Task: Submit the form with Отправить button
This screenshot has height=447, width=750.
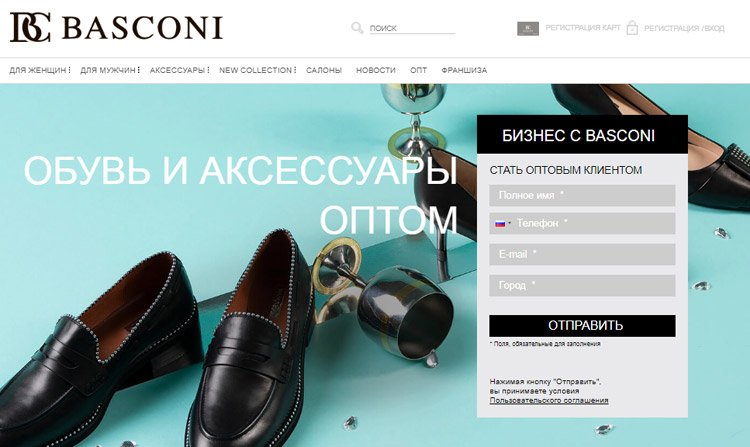Action: click(x=582, y=326)
